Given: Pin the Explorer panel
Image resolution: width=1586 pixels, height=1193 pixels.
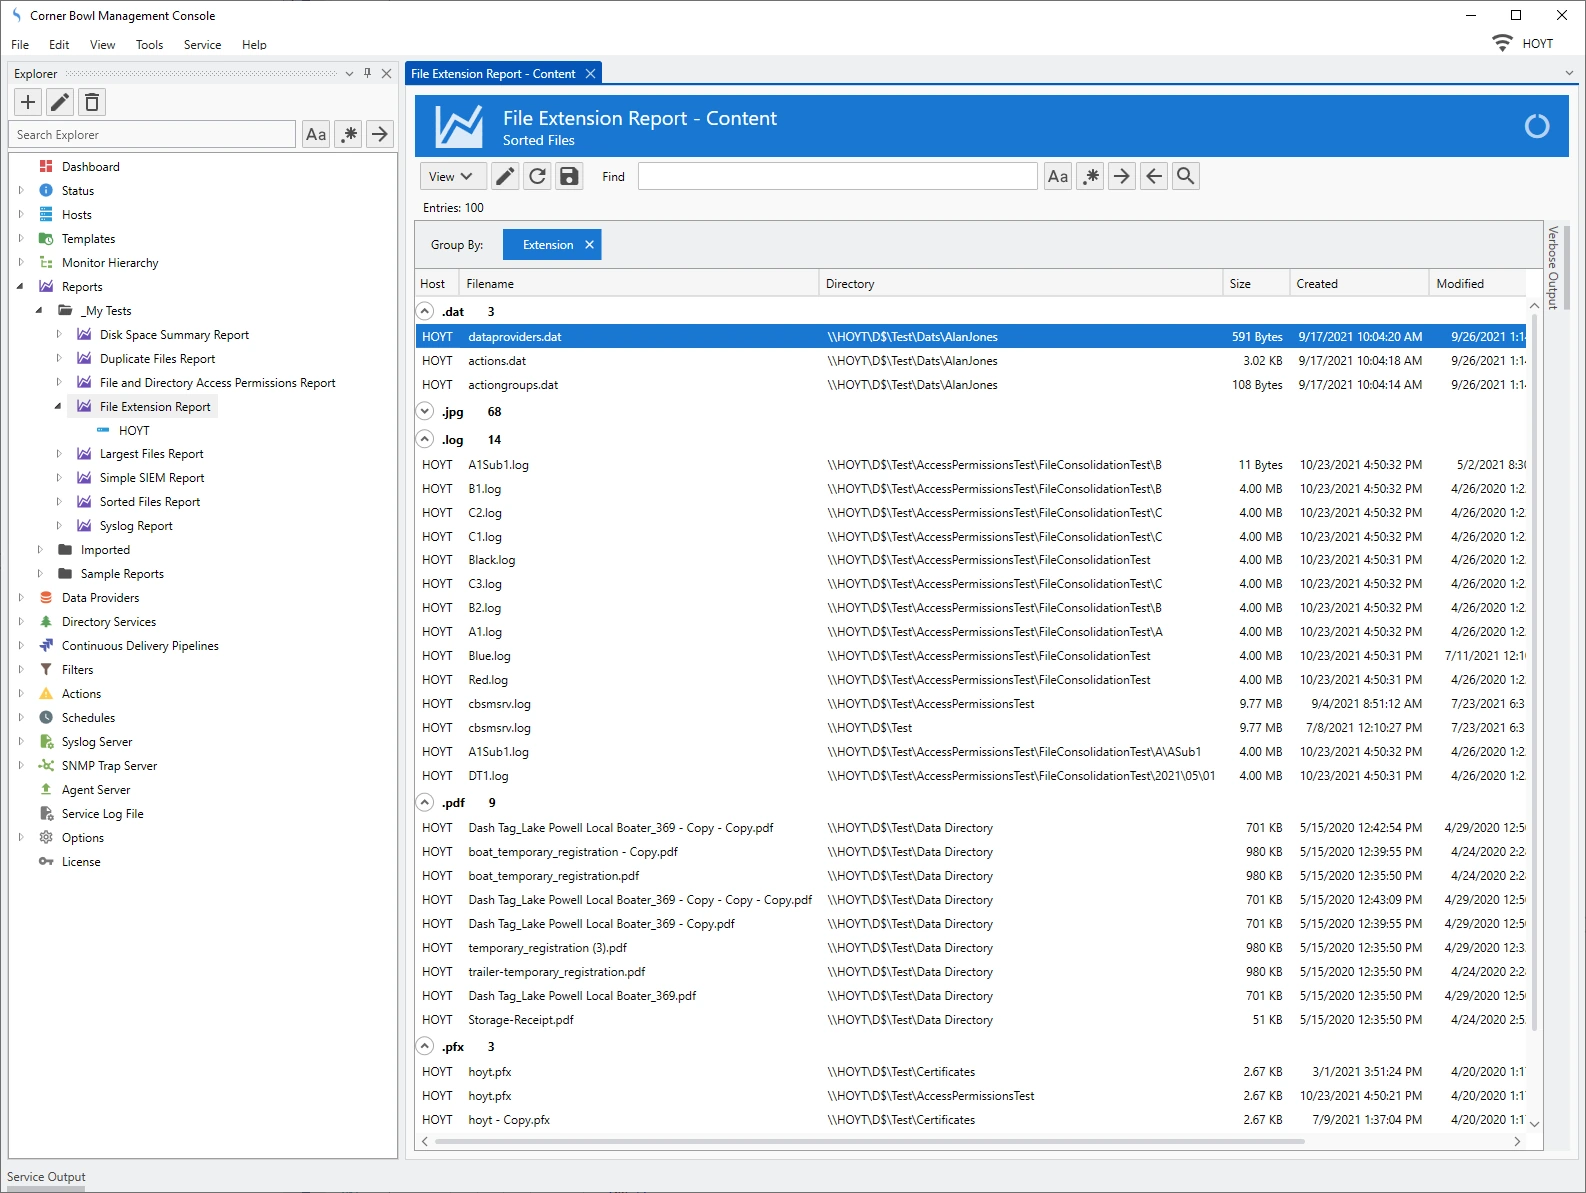Looking at the screenshot, I should coord(368,73).
